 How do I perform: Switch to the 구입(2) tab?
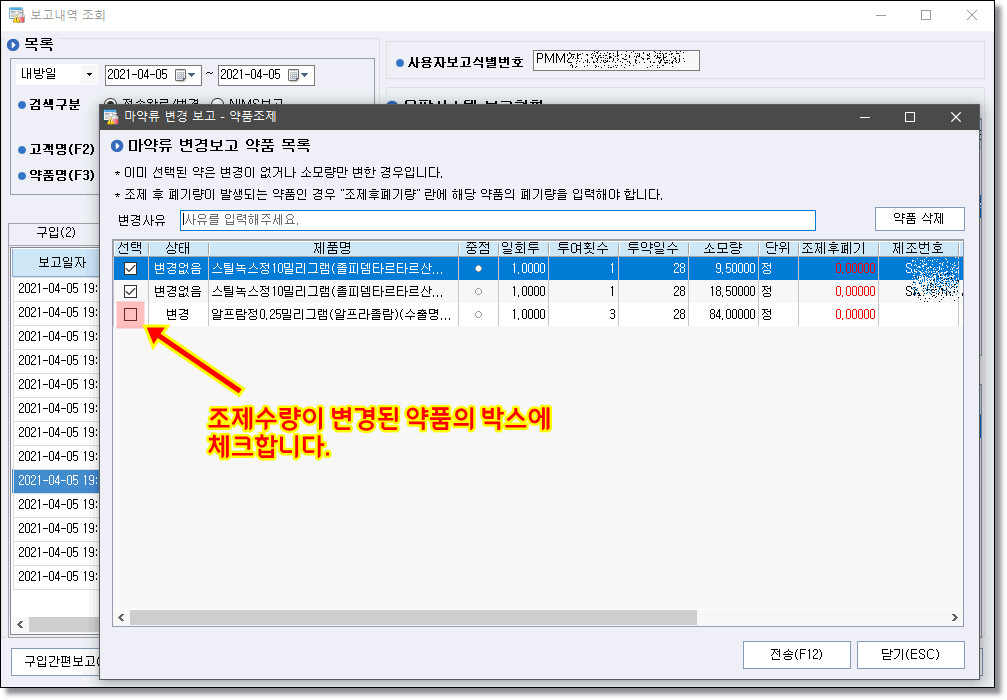click(x=56, y=232)
